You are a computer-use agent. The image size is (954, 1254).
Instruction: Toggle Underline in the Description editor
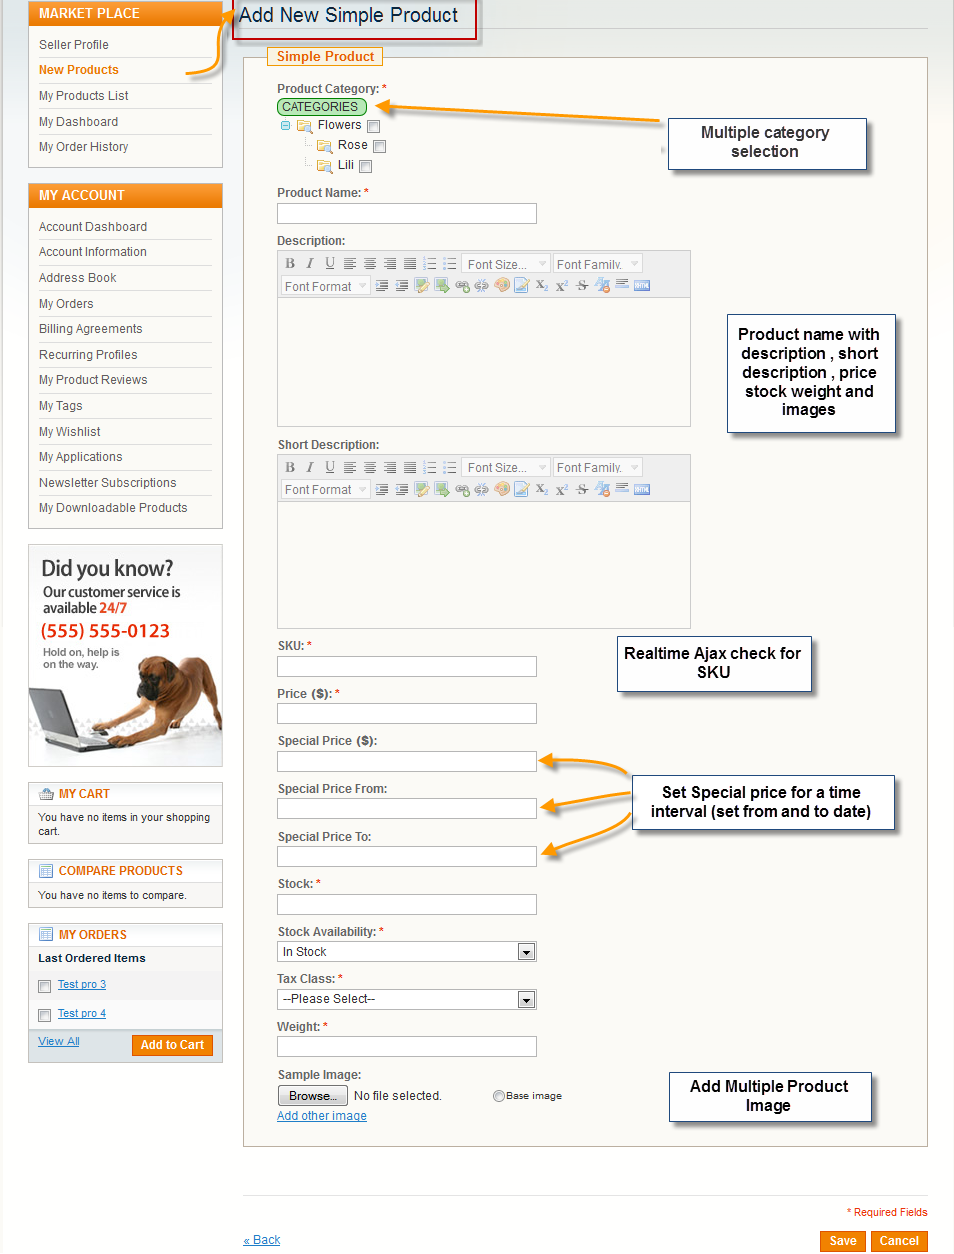pyautogui.click(x=330, y=264)
